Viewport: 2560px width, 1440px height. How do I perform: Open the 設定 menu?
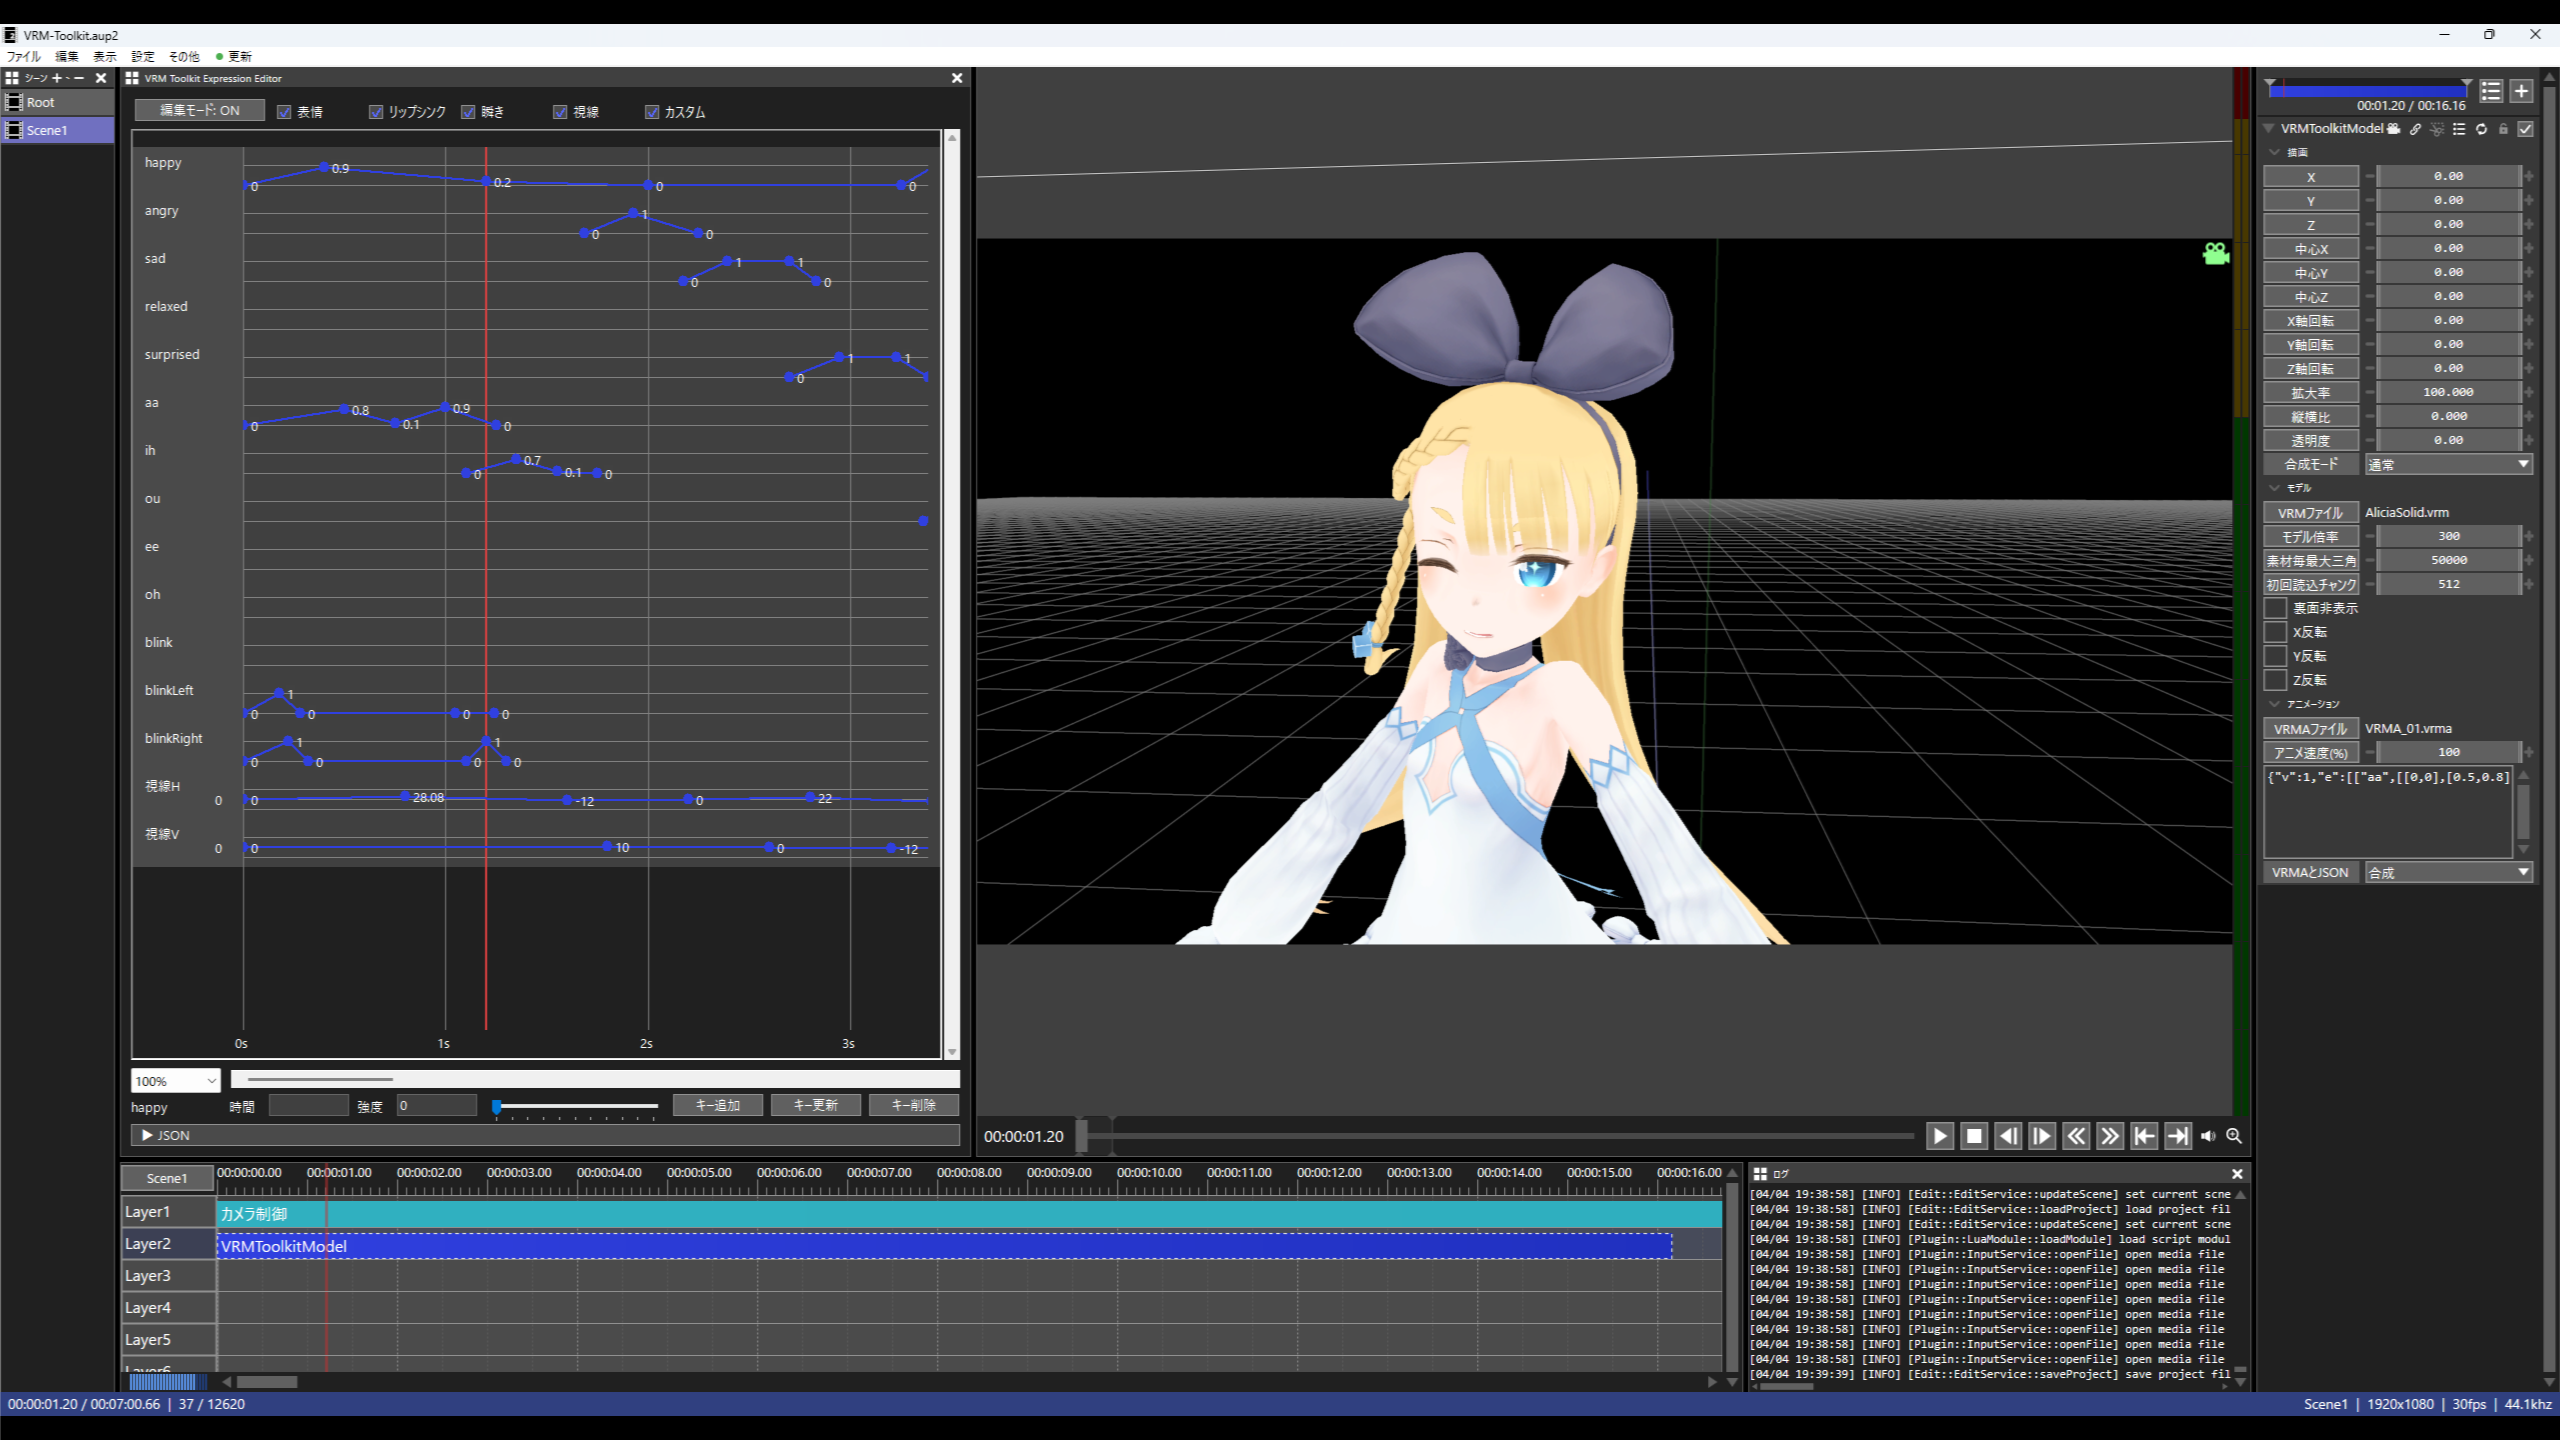(x=143, y=57)
